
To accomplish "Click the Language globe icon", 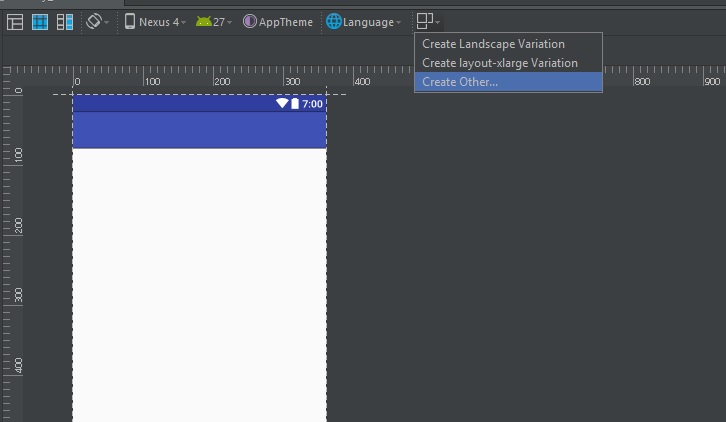I will point(333,22).
